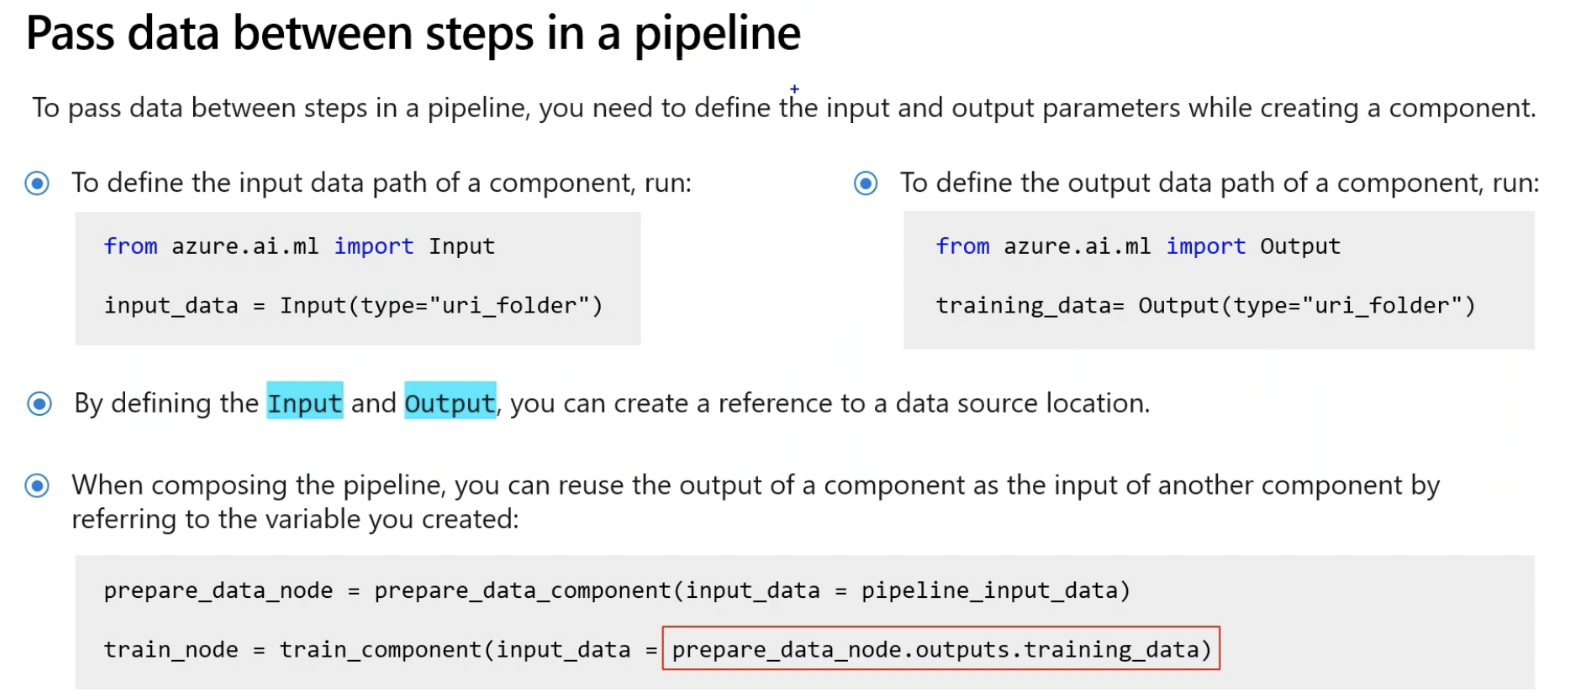
Task: Click the text 'To define the output data path of a component, run:'
Action: (1219, 183)
